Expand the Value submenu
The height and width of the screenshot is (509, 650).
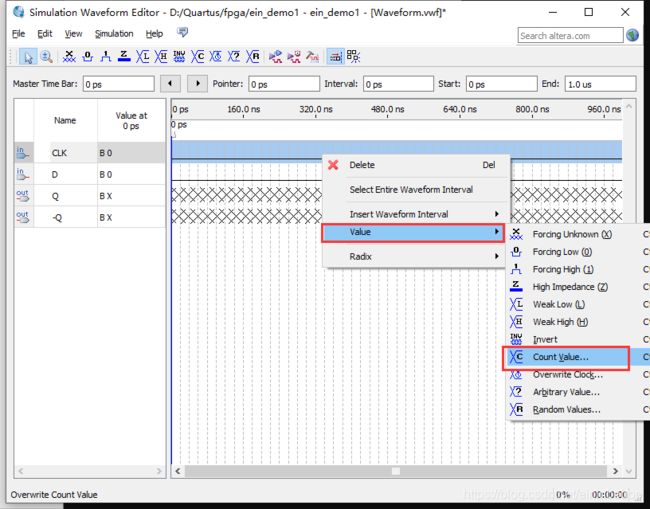point(413,232)
